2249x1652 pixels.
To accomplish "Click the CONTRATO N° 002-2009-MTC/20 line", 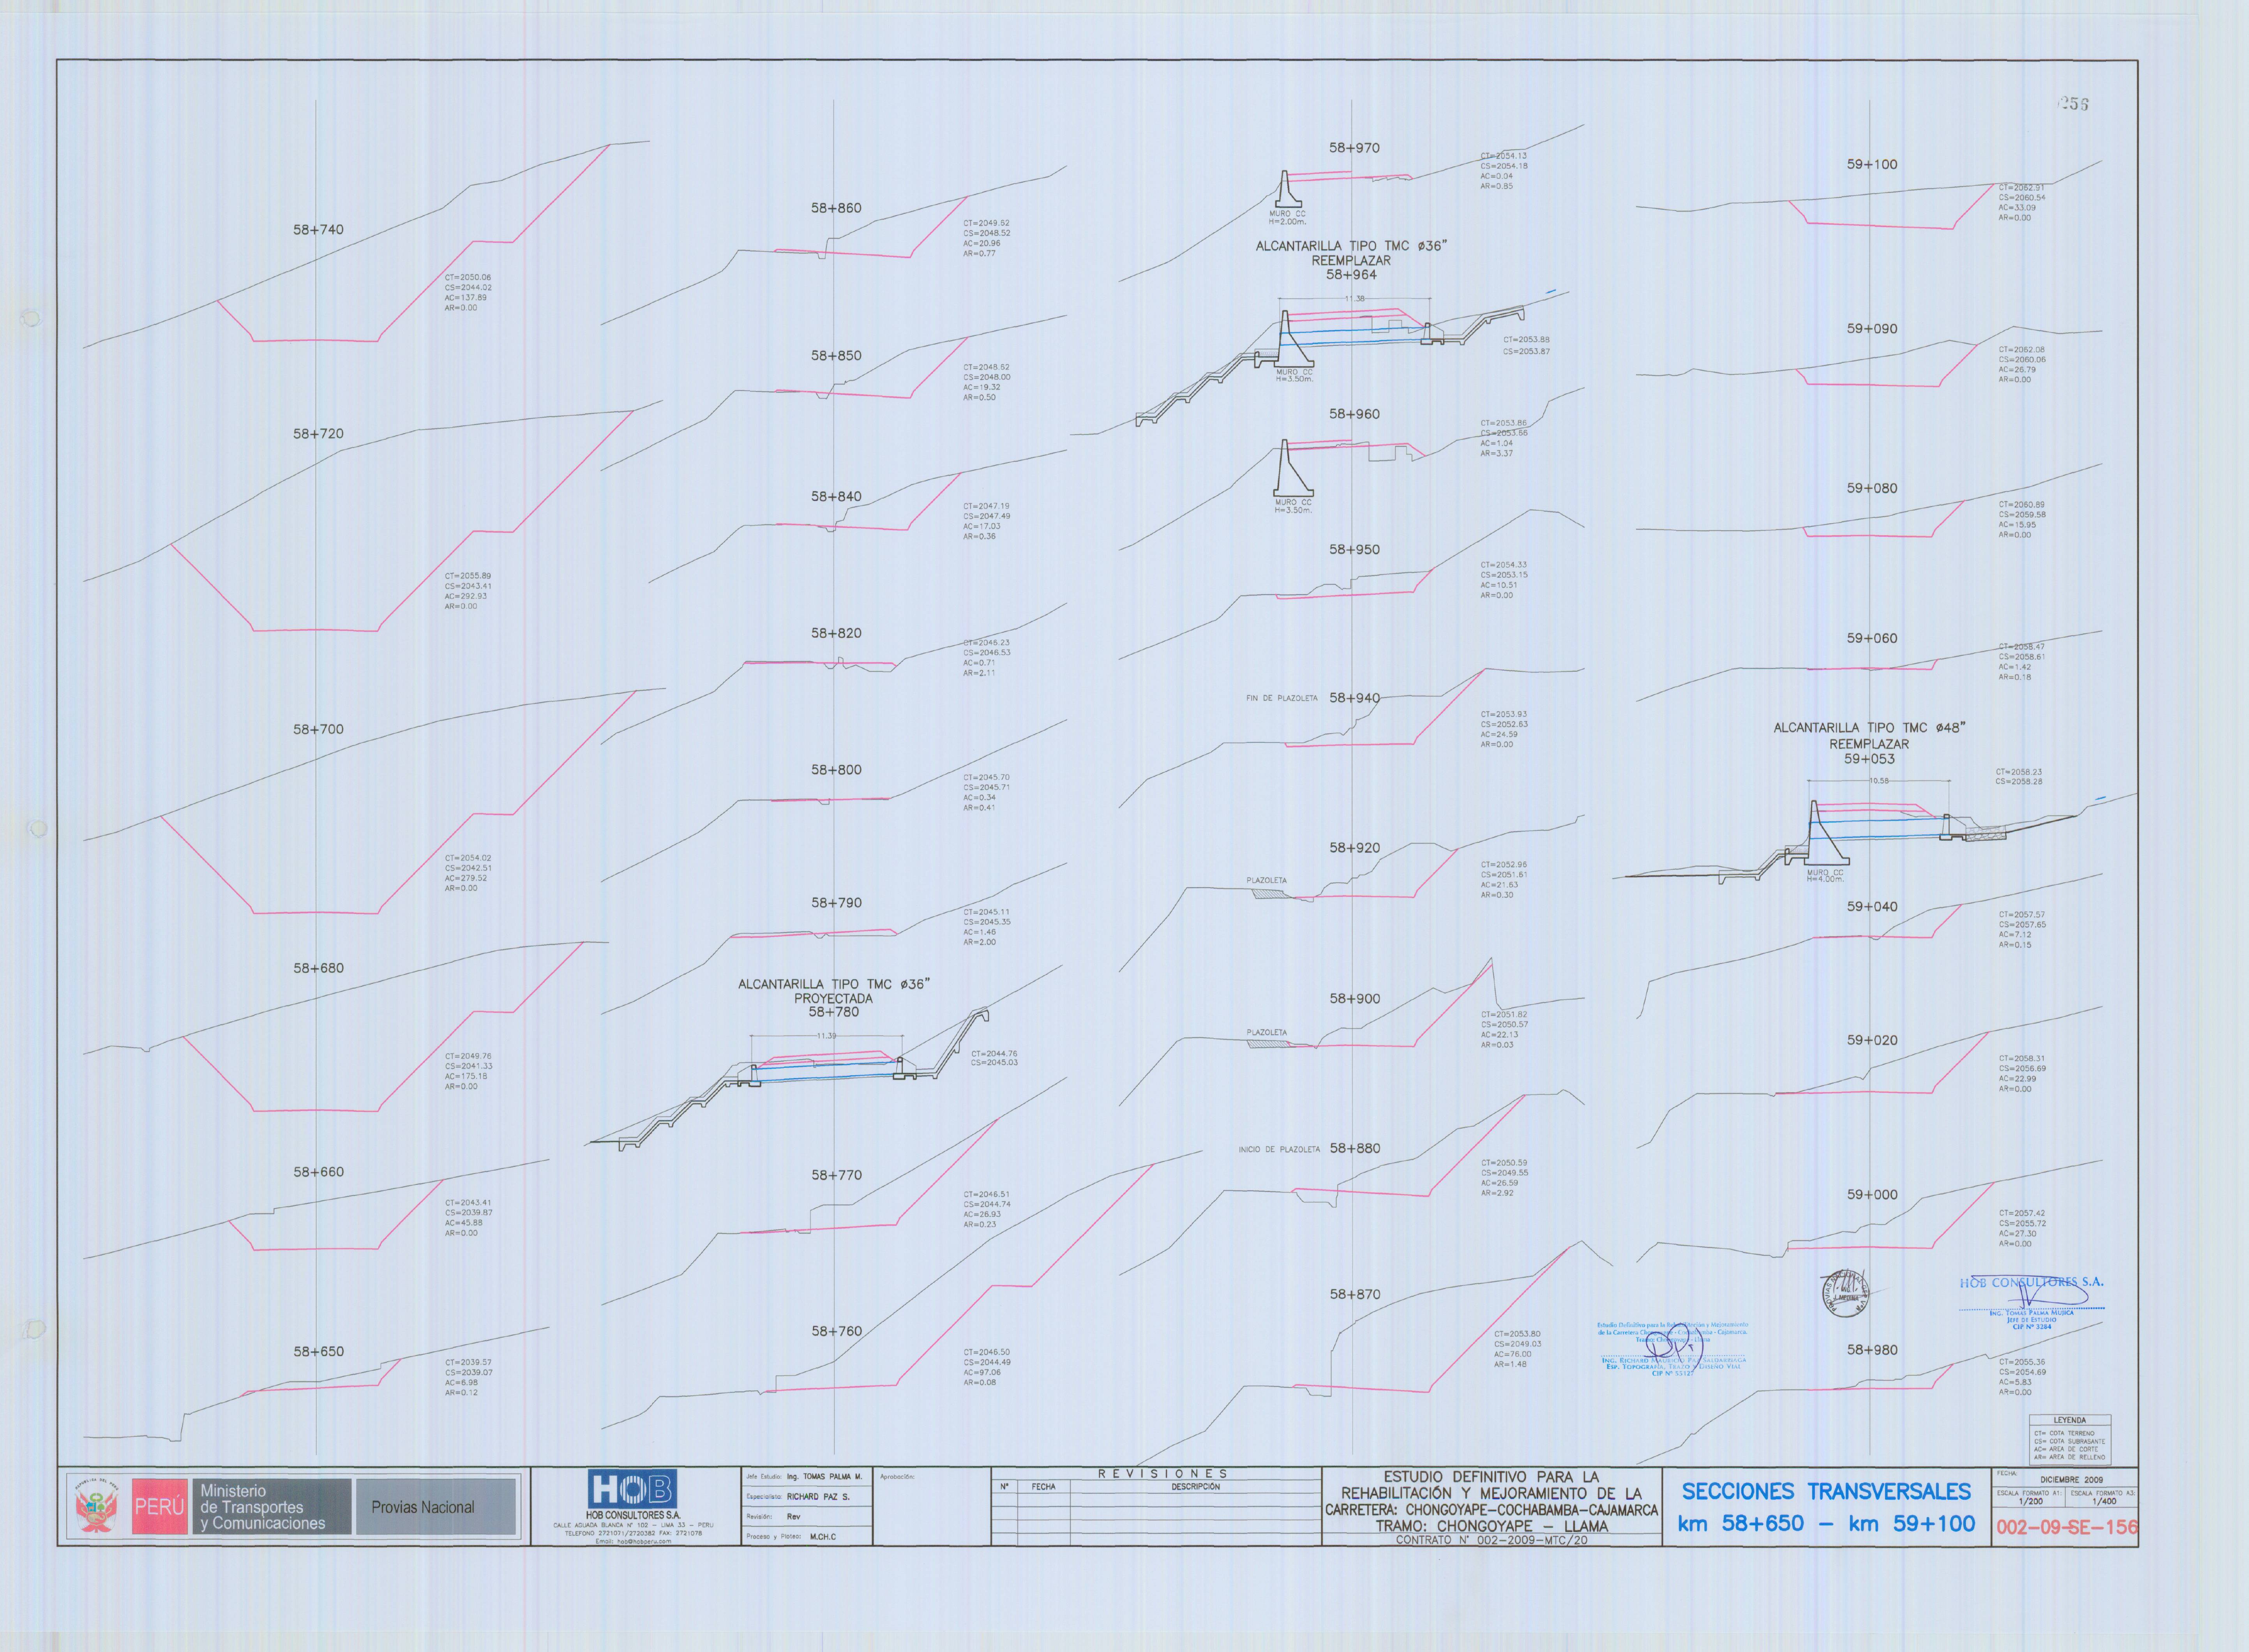I will 1491,1540.
